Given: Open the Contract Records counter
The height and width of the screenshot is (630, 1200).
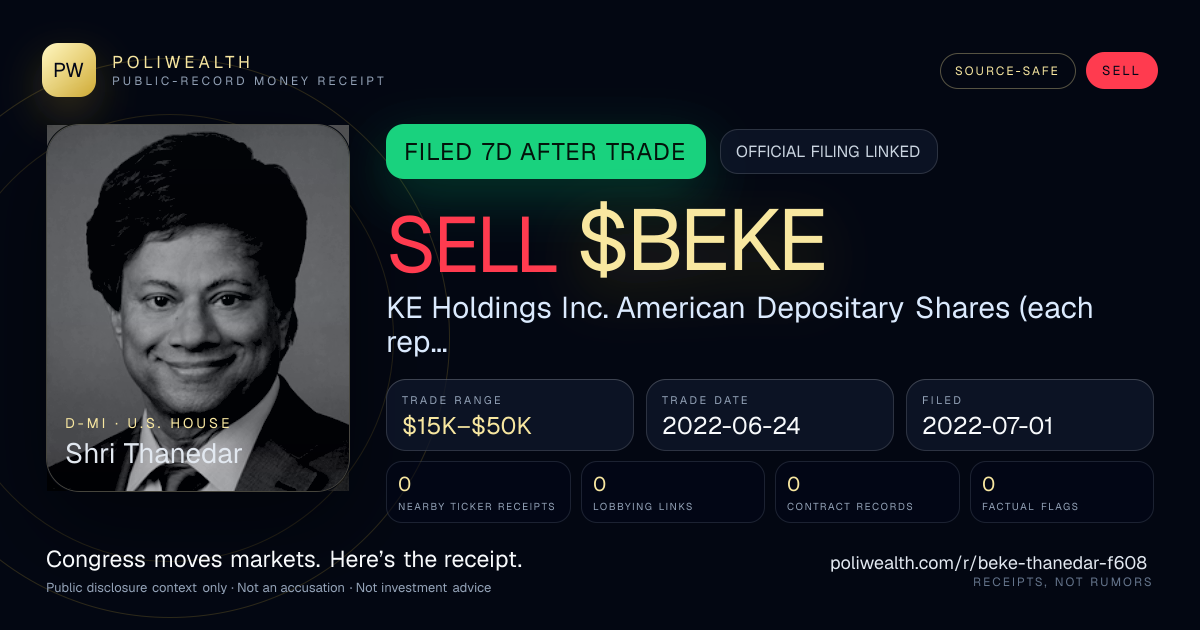Looking at the screenshot, I should click(867, 492).
